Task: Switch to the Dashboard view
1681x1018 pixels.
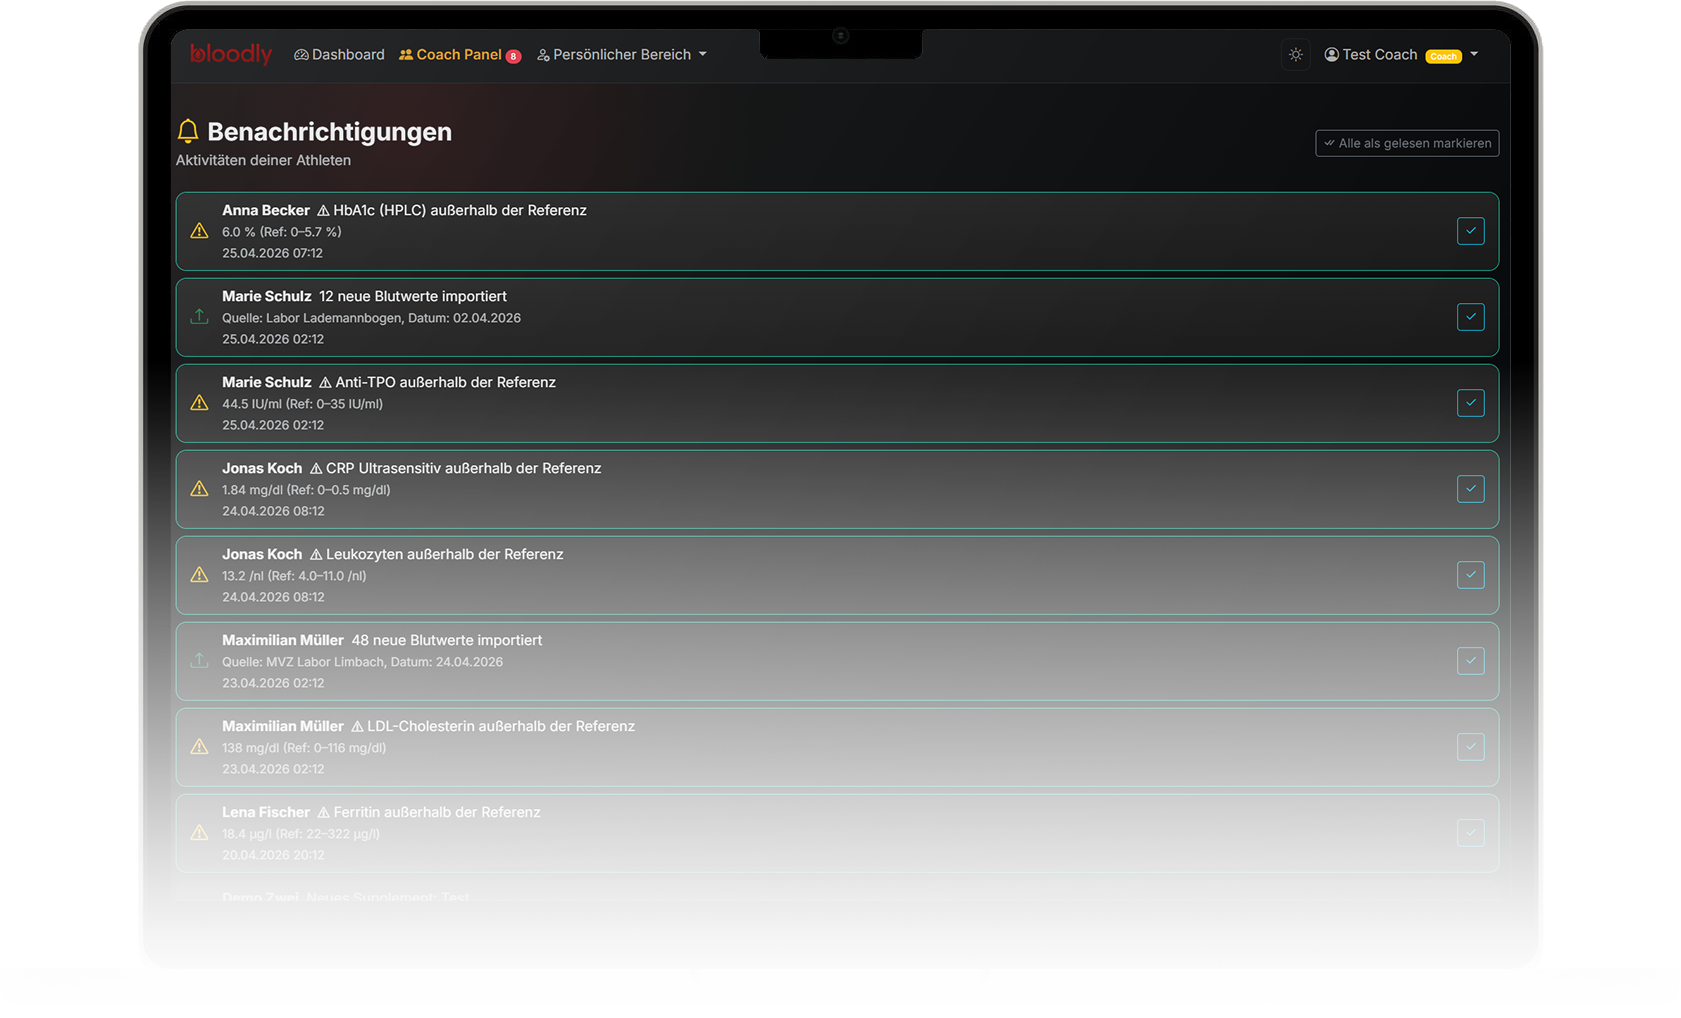Action: [x=339, y=54]
